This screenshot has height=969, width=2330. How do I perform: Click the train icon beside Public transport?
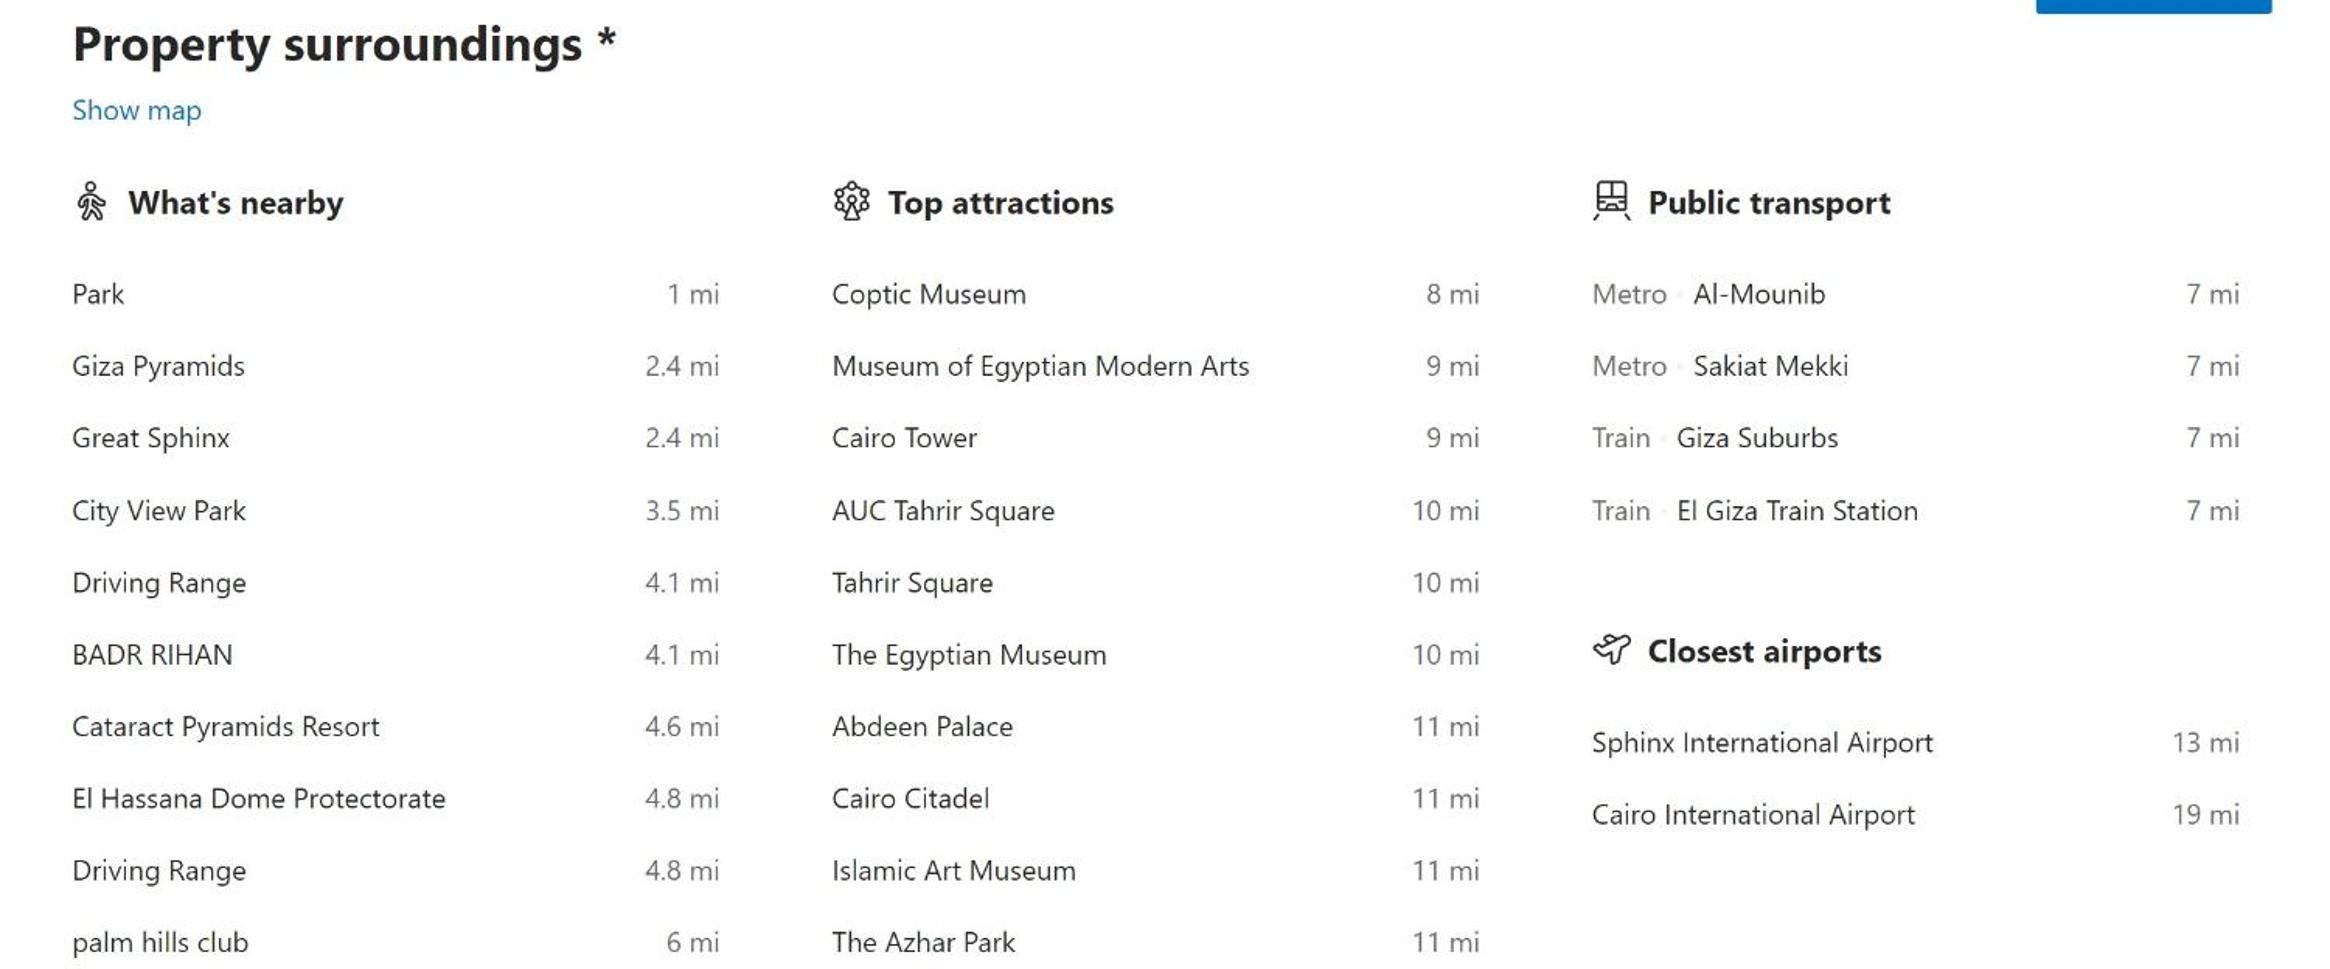pyautogui.click(x=1611, y=201)
